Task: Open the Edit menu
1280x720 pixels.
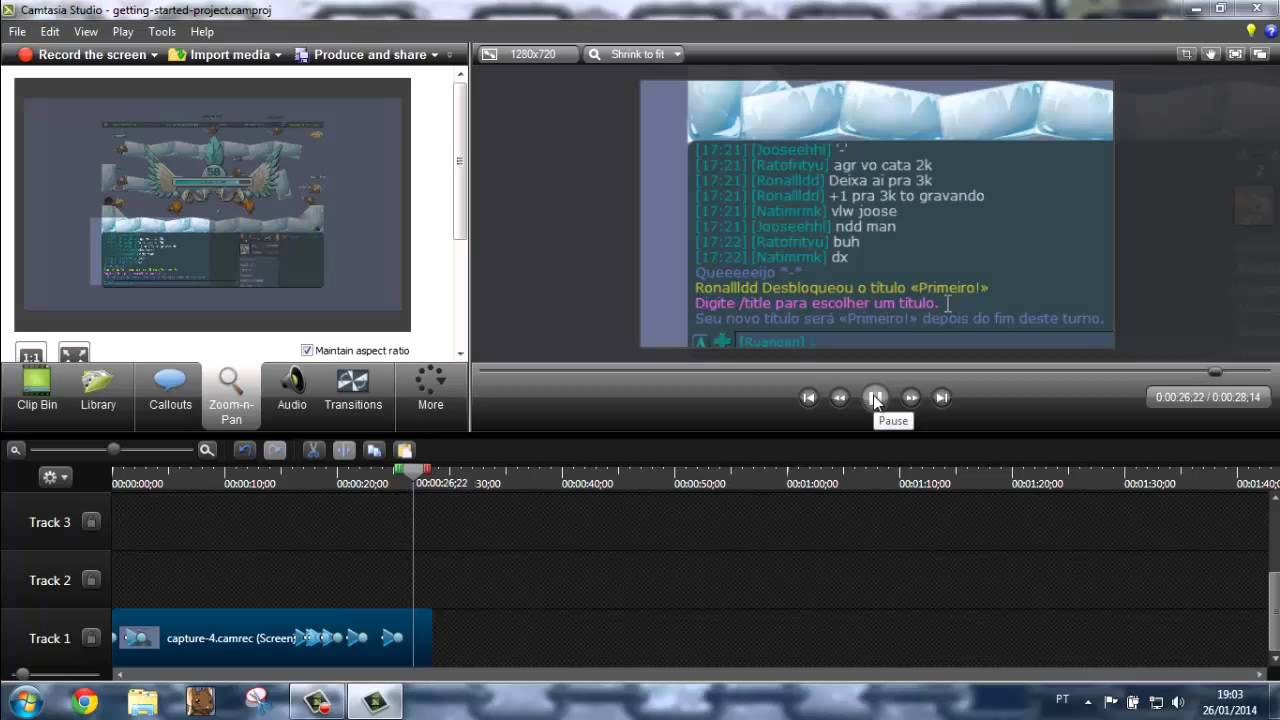Action: pos(50,32)
